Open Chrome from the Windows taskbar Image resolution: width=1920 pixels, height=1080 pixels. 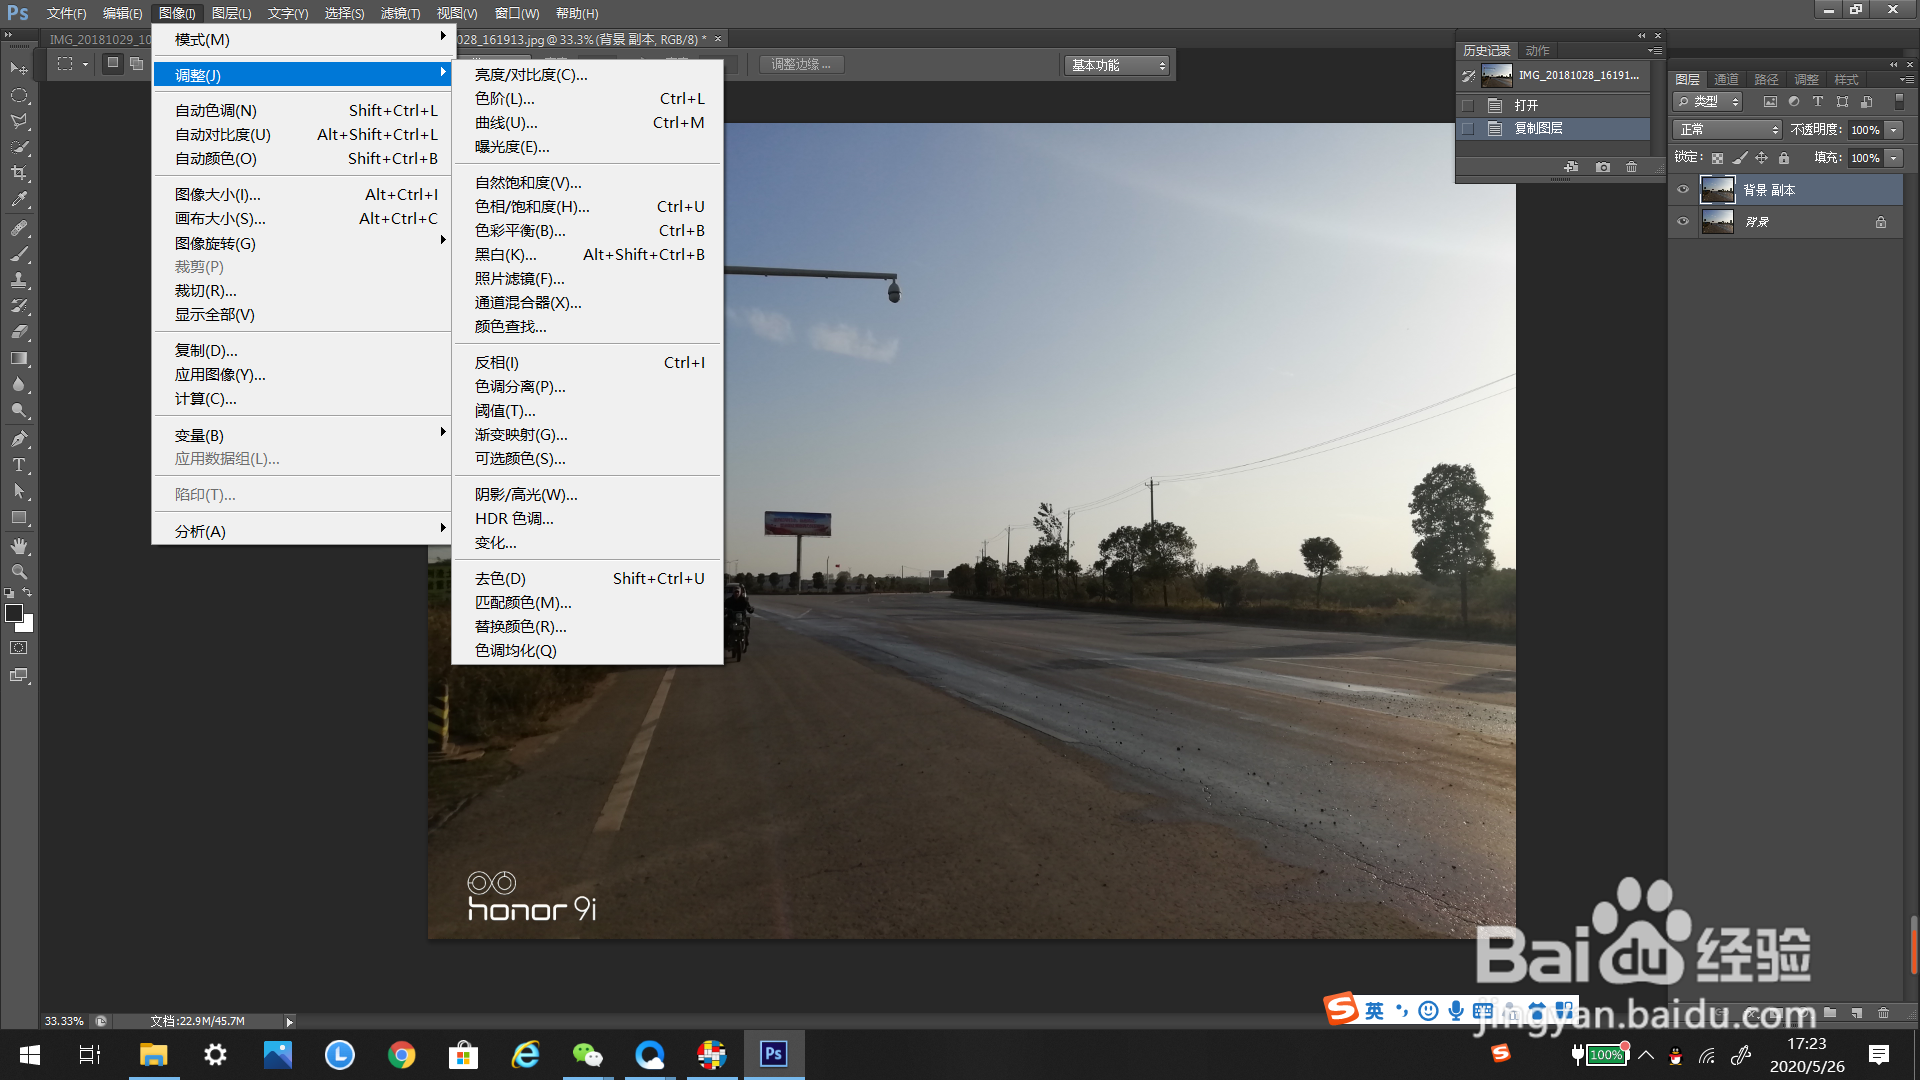[x=402, y=1055]
